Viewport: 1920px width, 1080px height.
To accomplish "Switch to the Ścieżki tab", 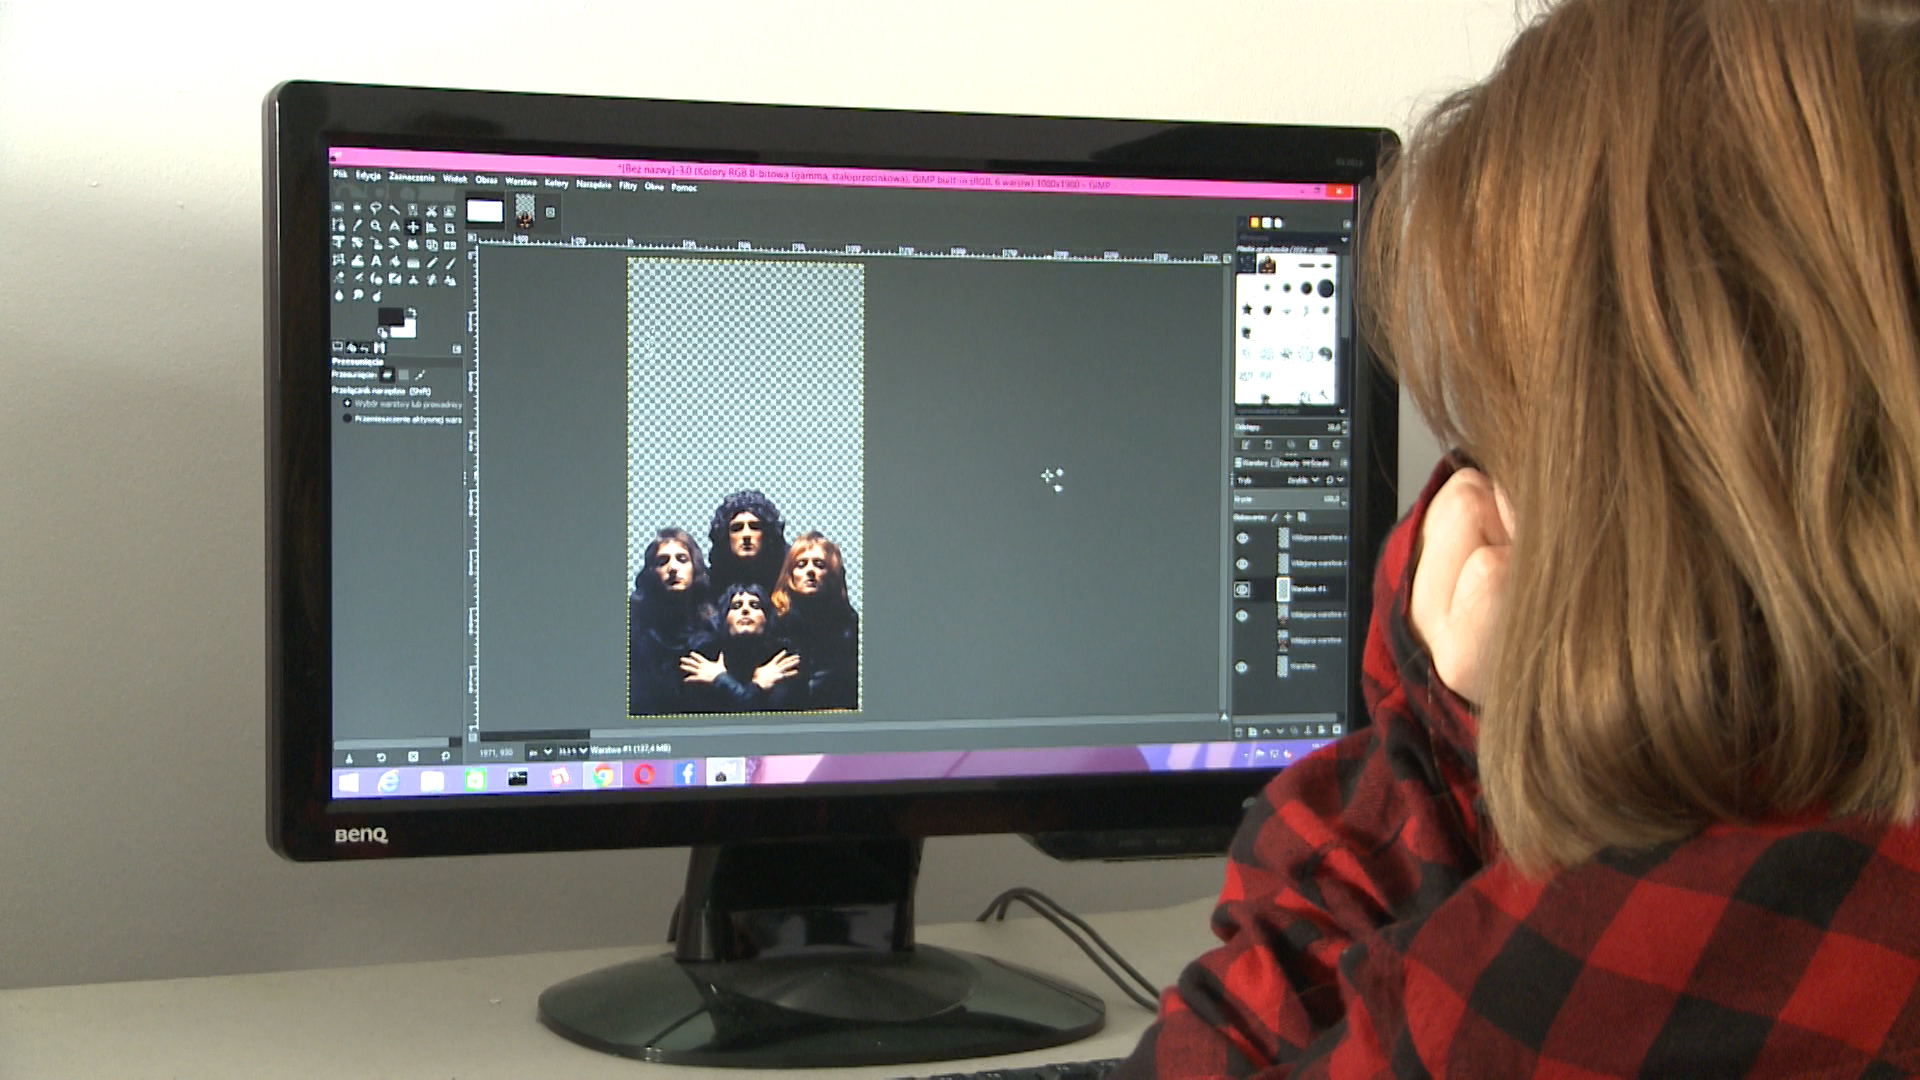I will 1315,463.
